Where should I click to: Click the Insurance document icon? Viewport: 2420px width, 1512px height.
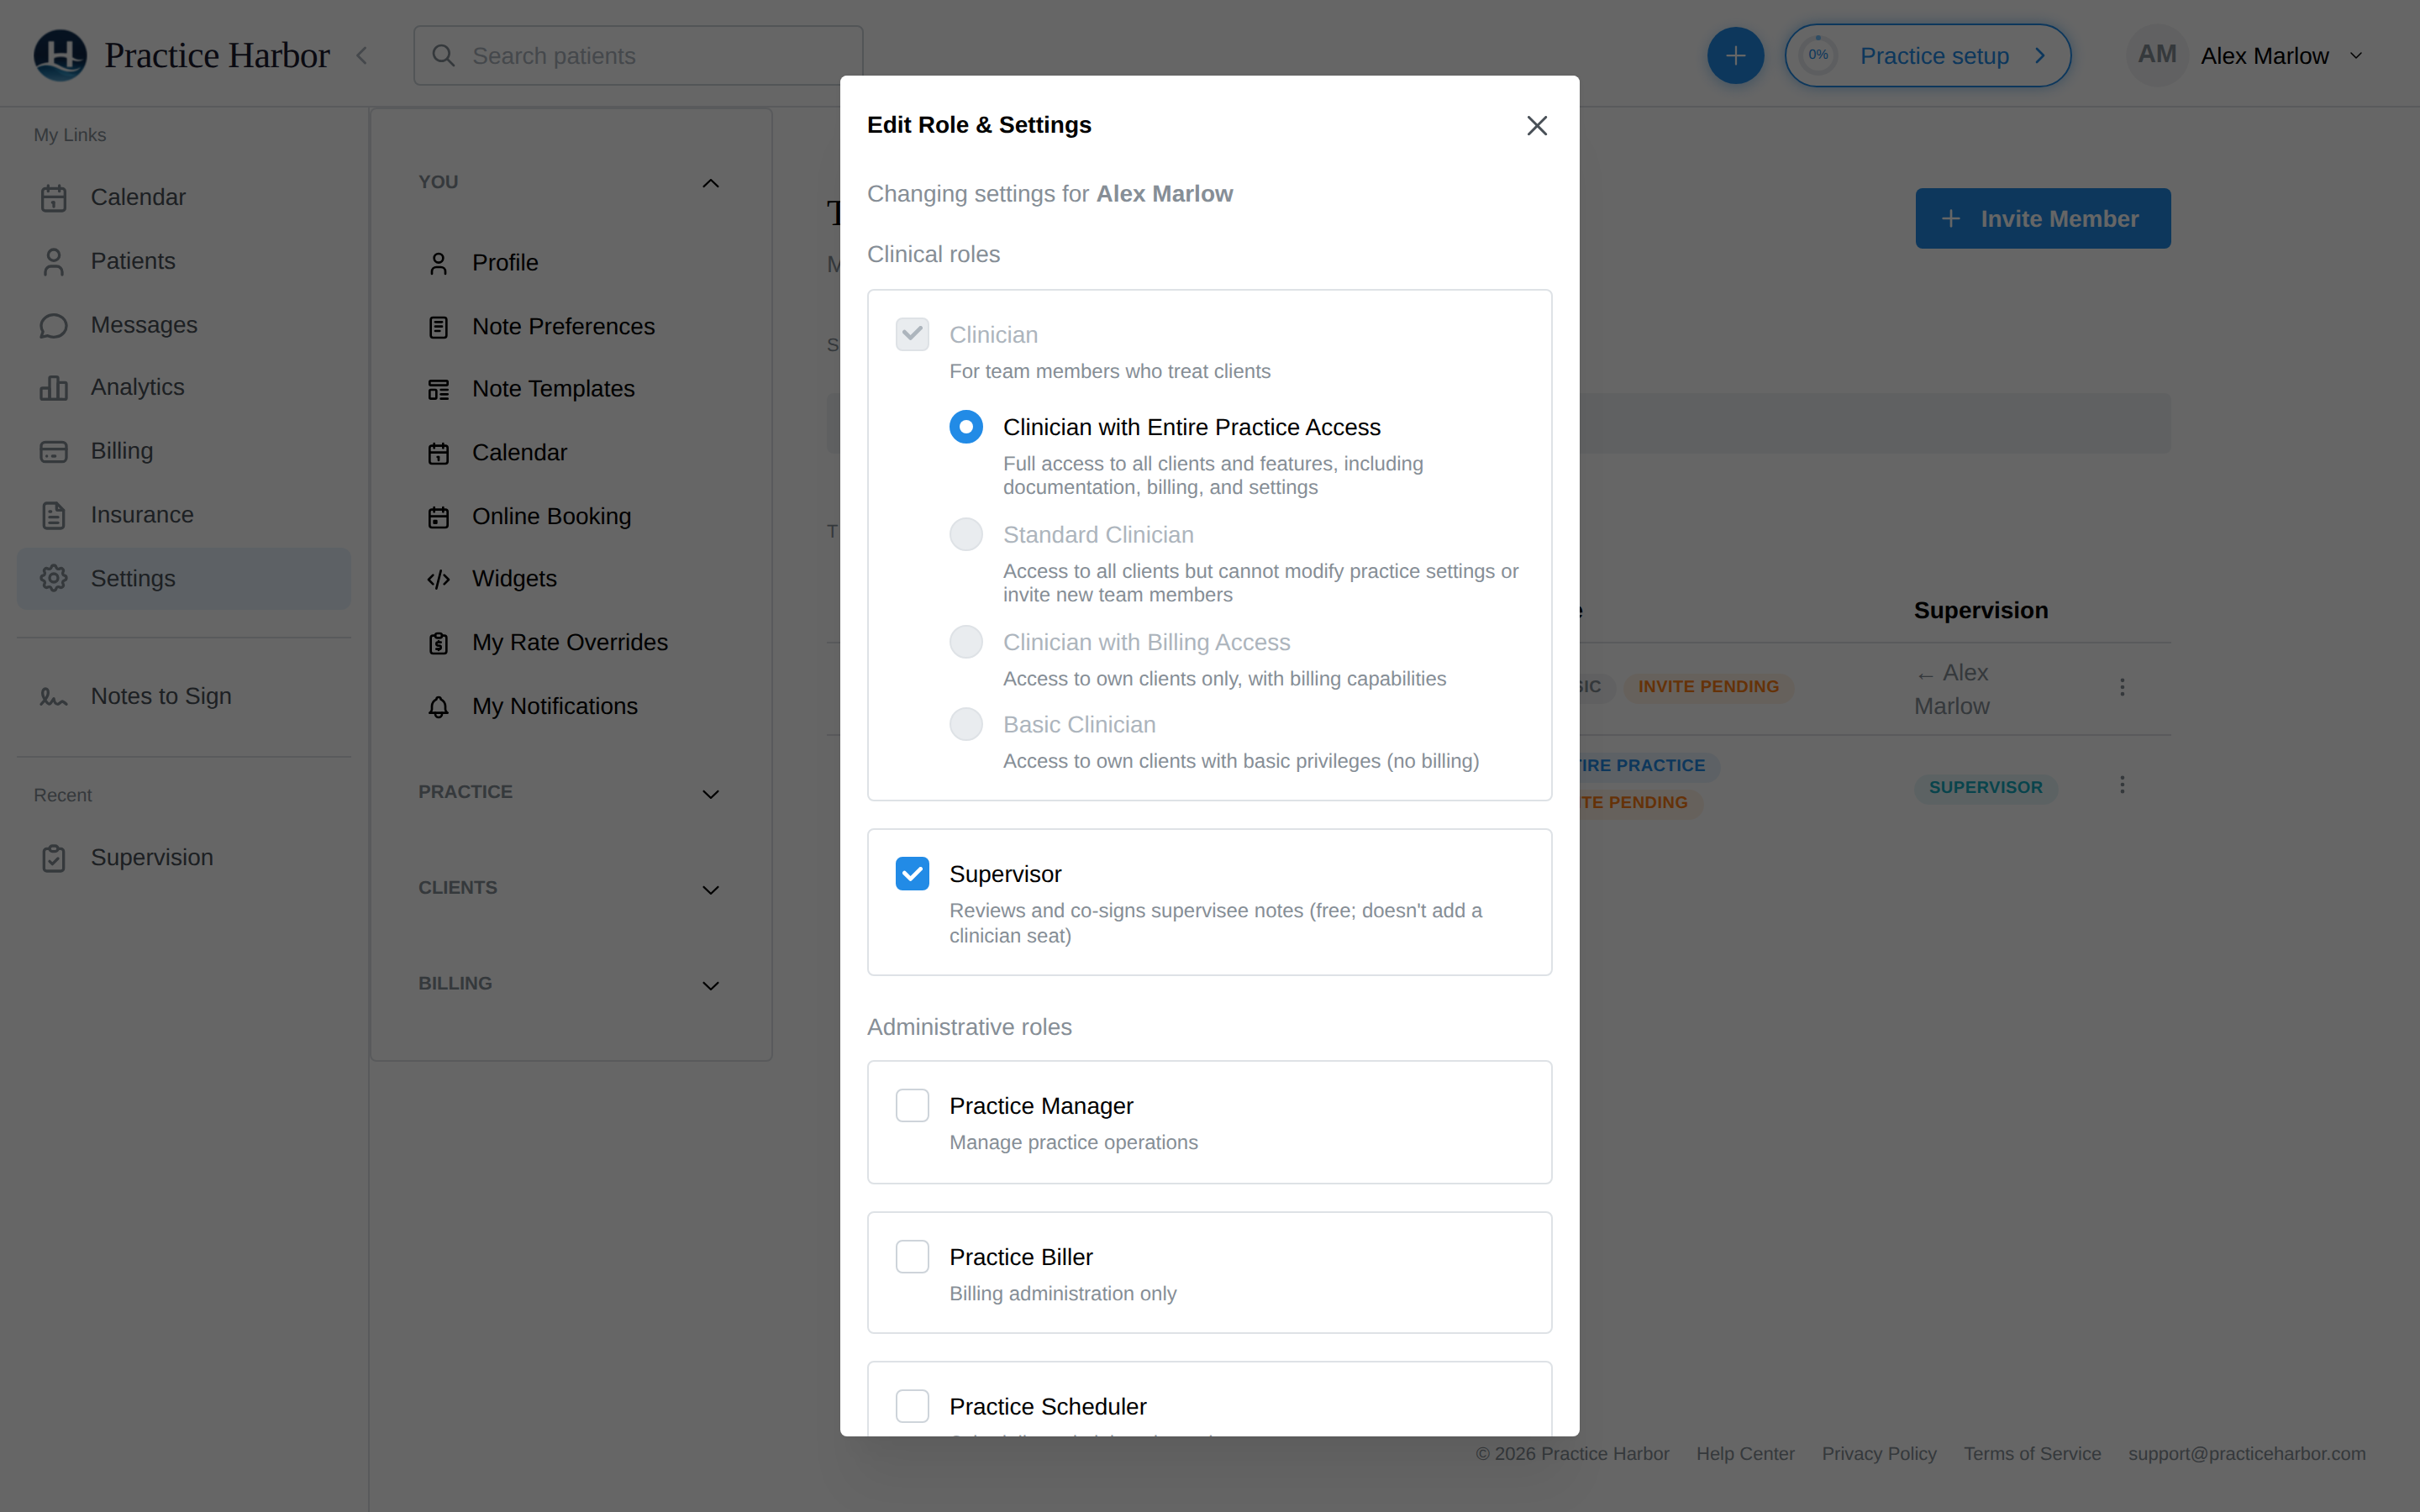click(x=54, y=516)
